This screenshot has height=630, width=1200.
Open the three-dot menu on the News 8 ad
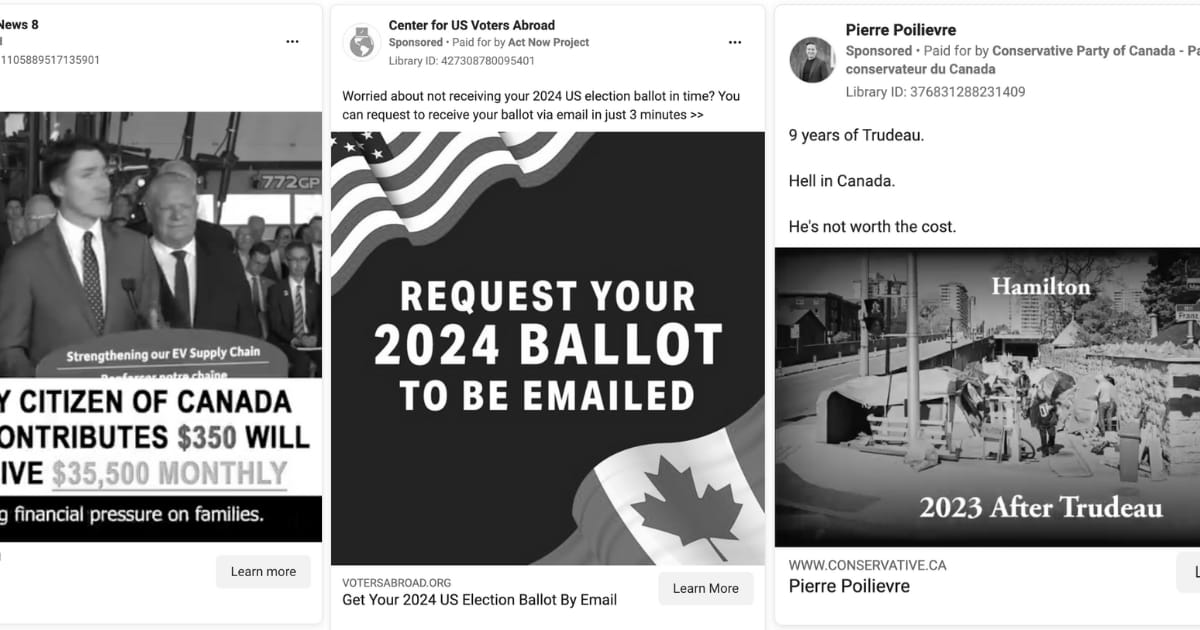[x=292, y=42]
